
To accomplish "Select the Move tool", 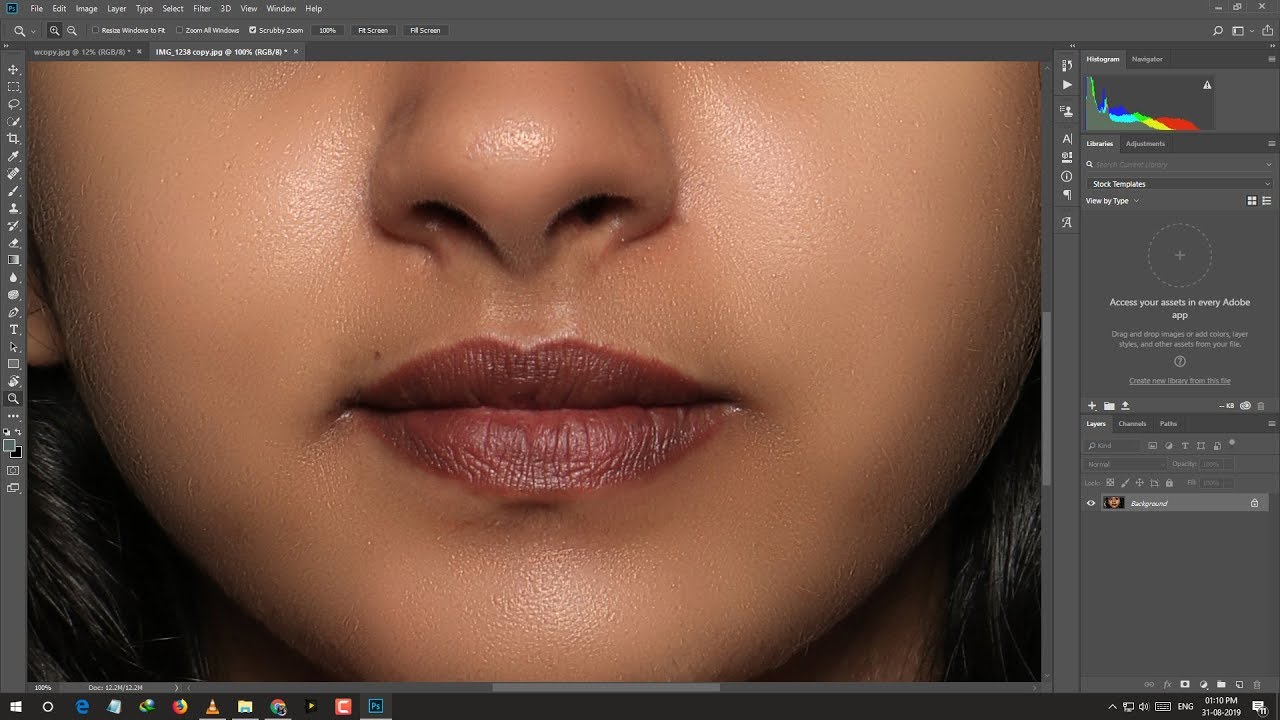I will click(14, 69).
